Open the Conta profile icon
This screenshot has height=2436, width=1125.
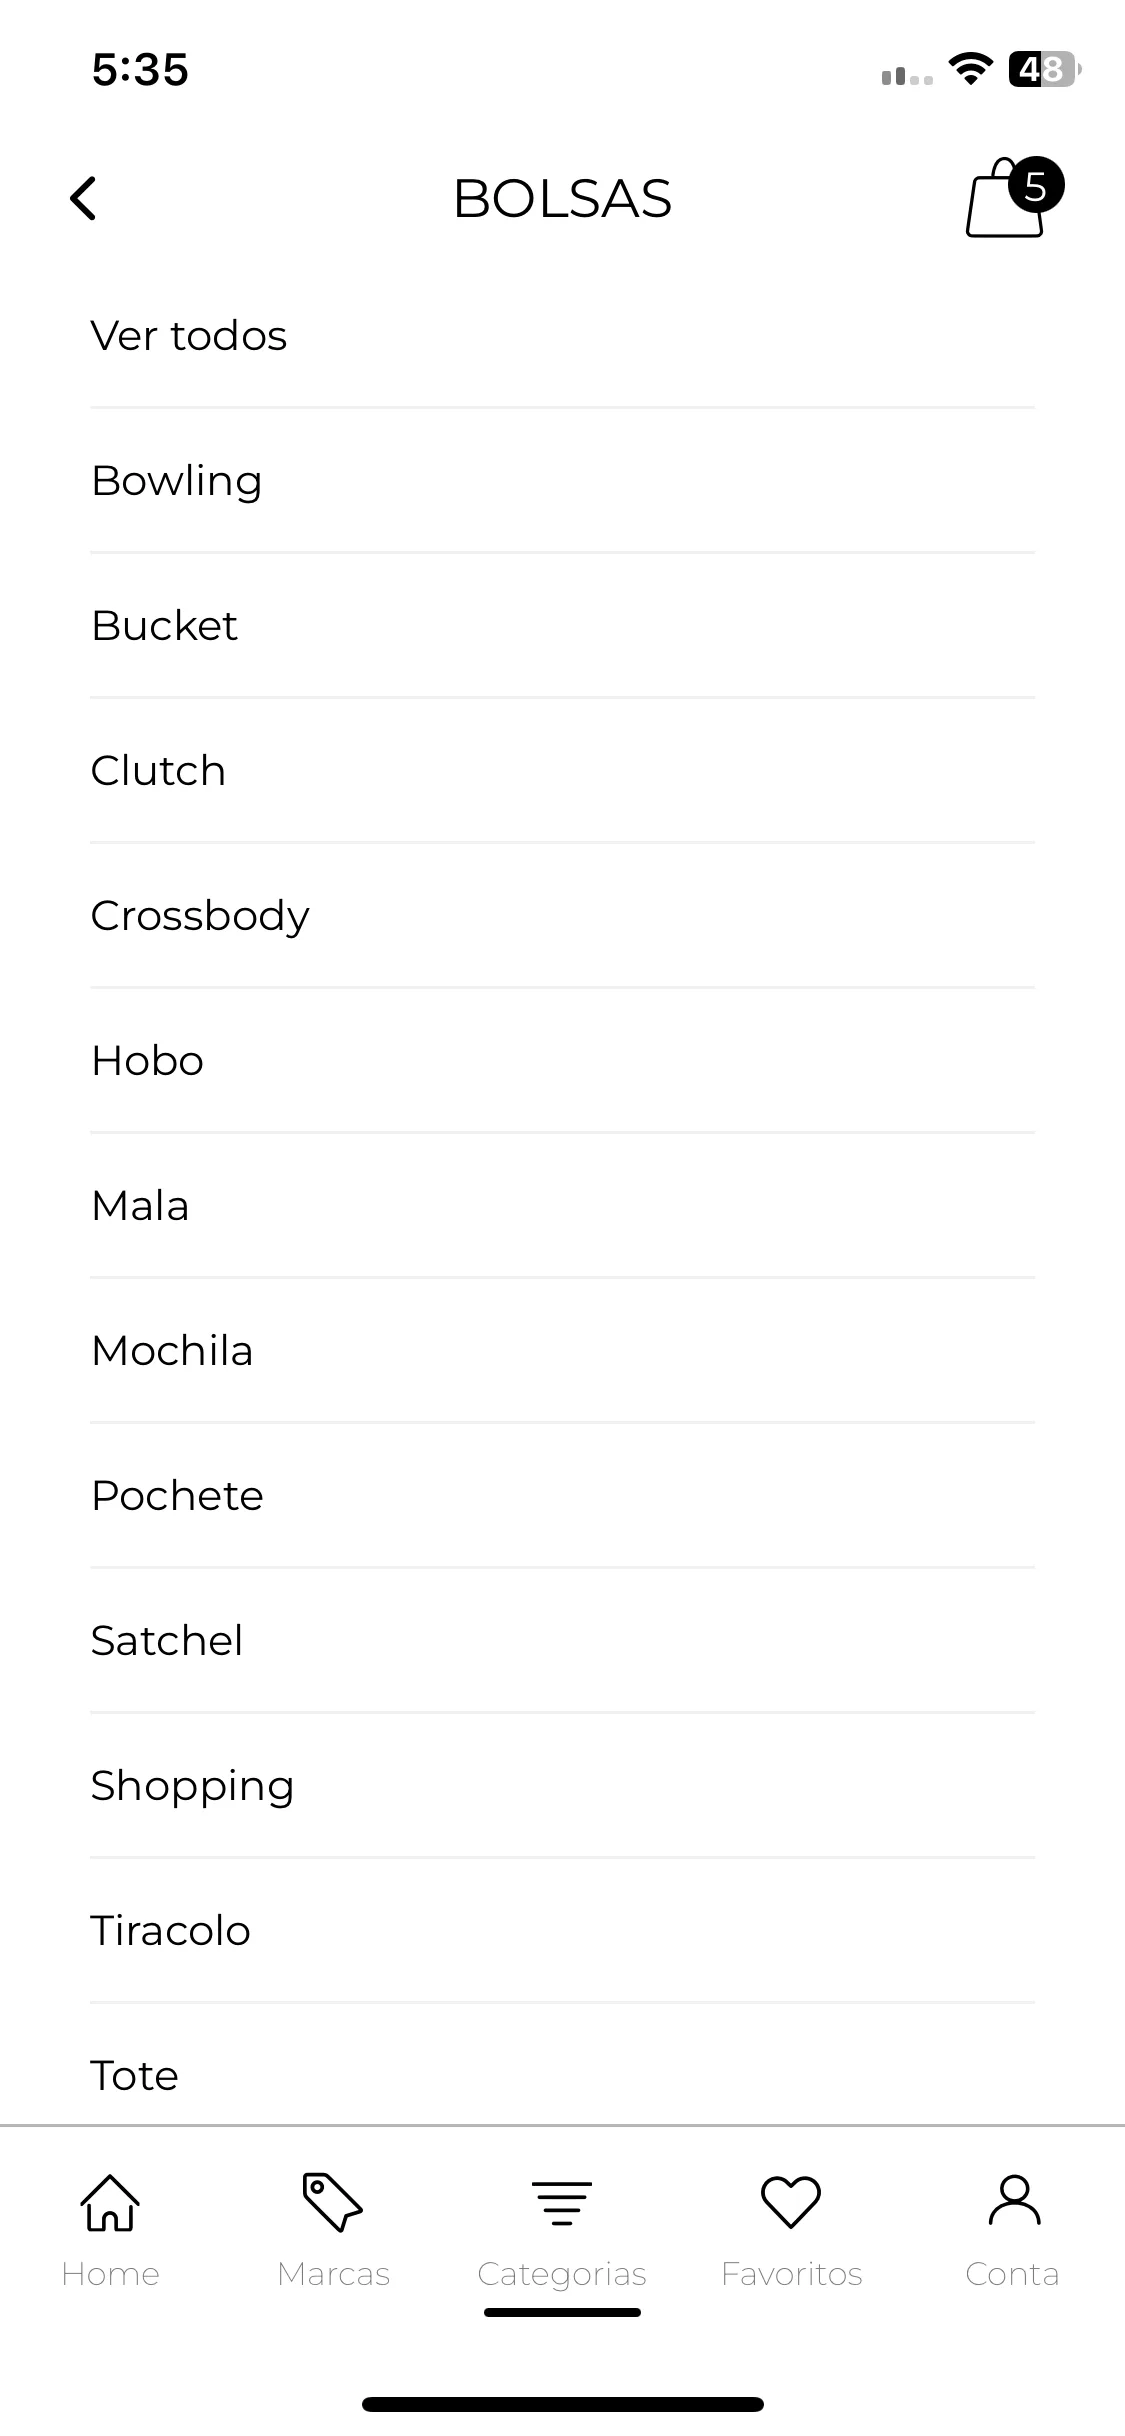pos(1014,2200)
